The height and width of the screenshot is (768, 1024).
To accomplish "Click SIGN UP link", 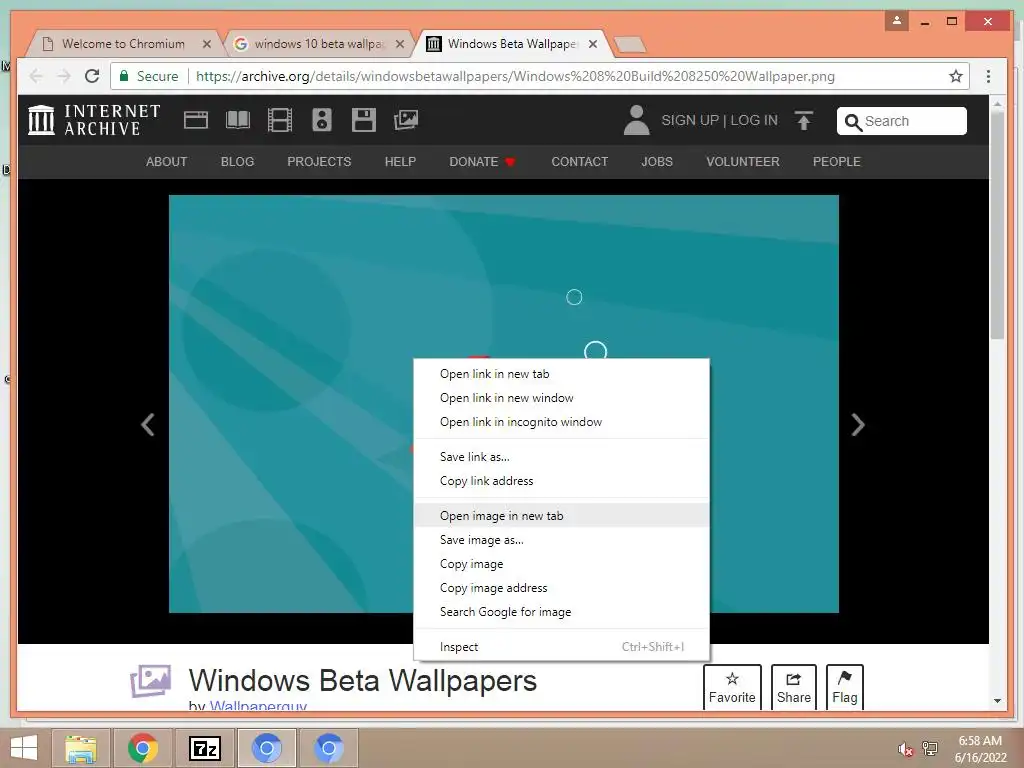I will (x=690, y=121).
